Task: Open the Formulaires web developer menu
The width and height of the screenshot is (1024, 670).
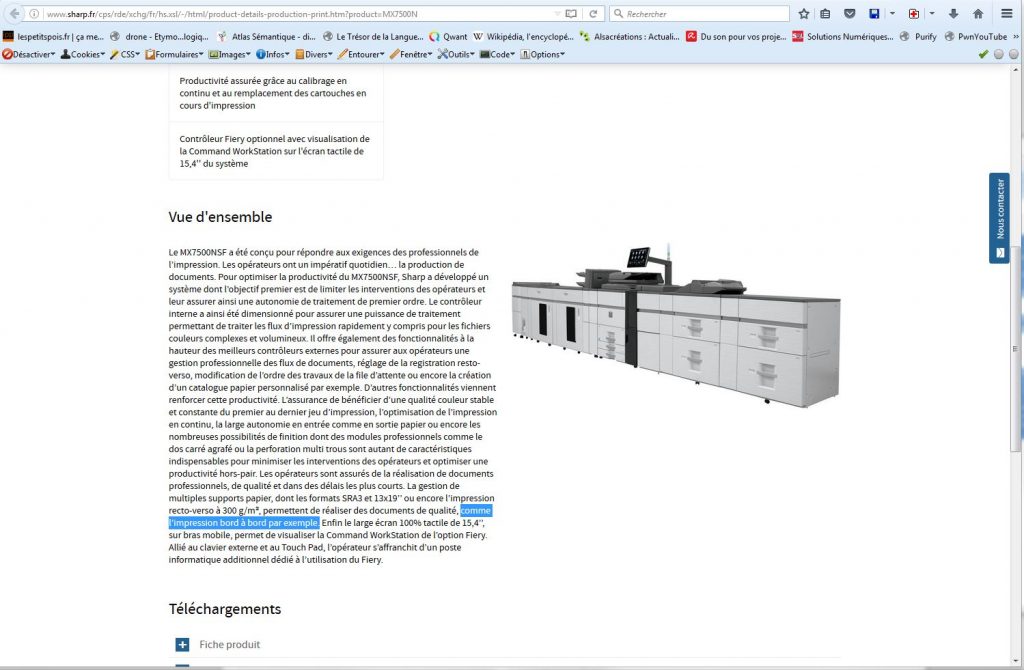Action: (174, 54)
